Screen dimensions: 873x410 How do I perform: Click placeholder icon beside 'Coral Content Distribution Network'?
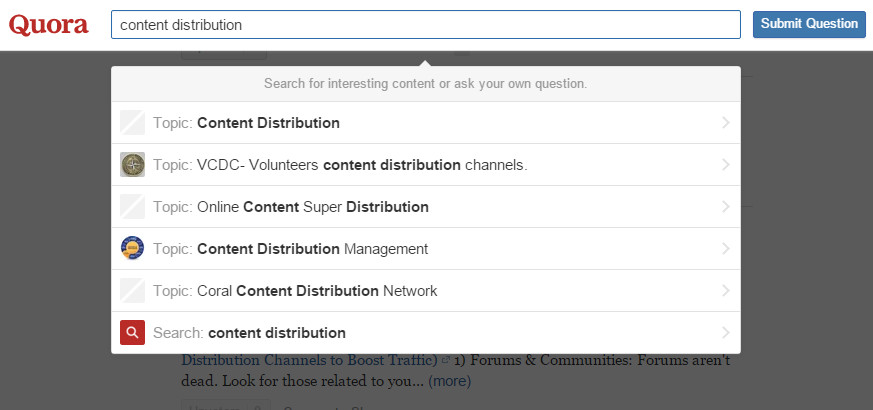(x=133, y=291)
